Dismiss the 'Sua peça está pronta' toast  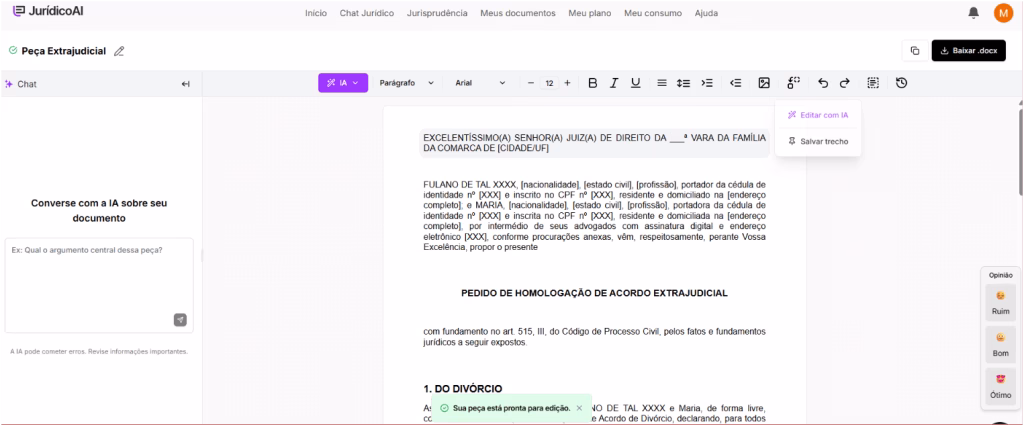pos(579,408)
